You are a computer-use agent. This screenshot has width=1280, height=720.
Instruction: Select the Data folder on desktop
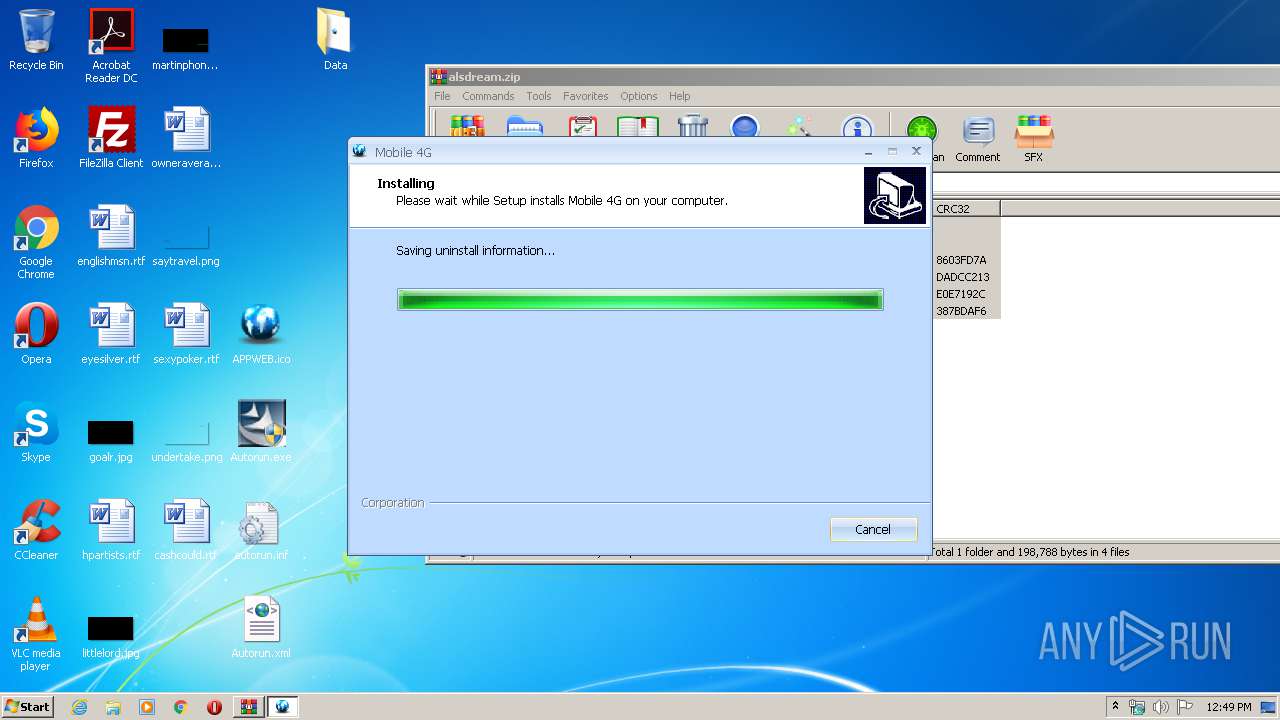click(335, 40)
